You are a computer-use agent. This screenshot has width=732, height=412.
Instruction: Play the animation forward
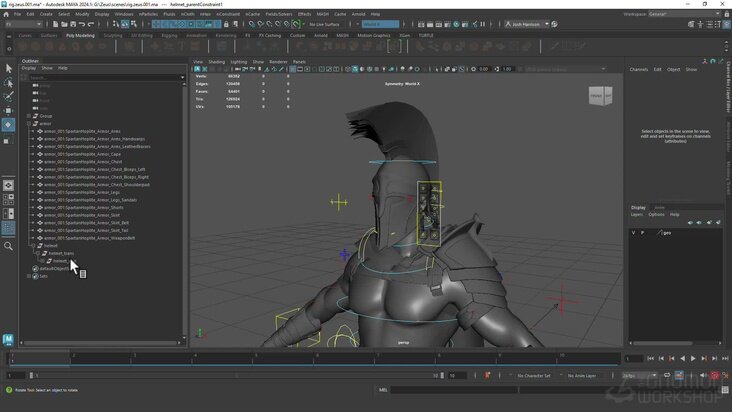click(x=693, y=358)
